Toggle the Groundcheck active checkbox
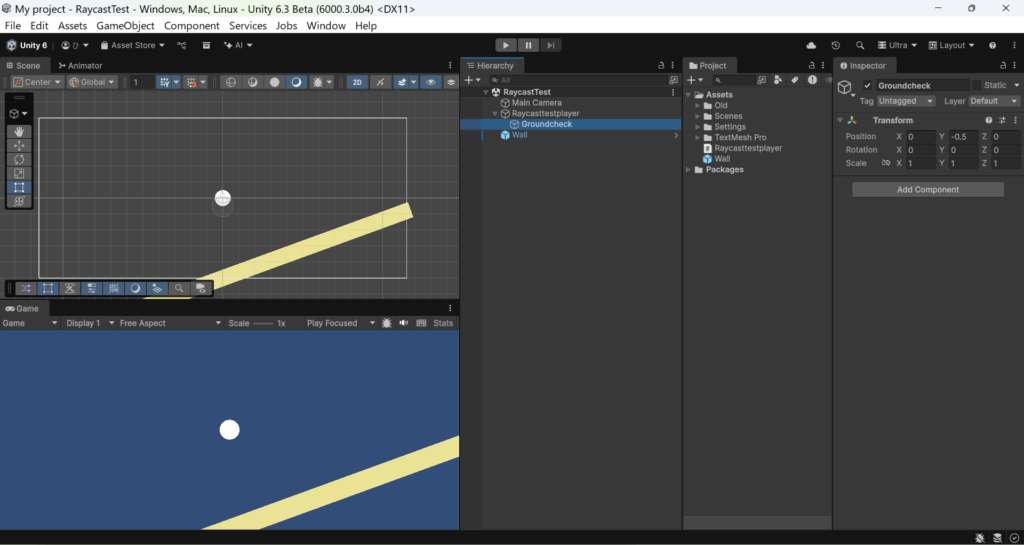Screen dimensions: 1024x545 click(x=867, y=86)
